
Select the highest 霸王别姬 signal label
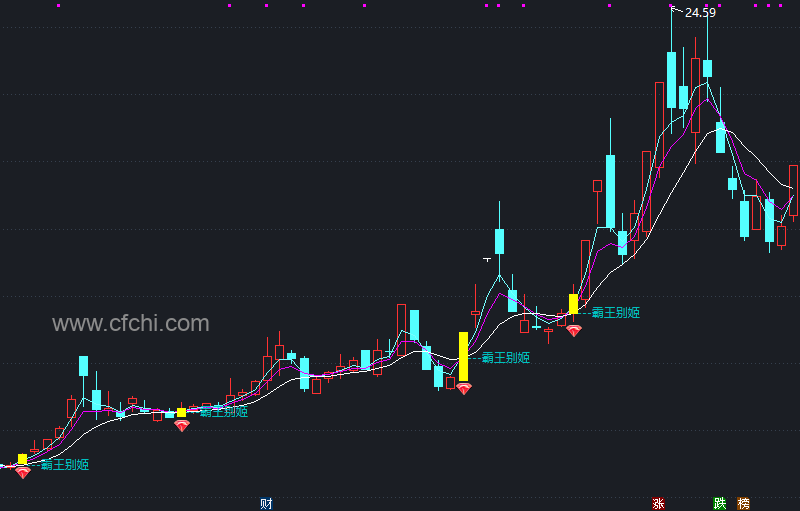[x=615, y=313]
